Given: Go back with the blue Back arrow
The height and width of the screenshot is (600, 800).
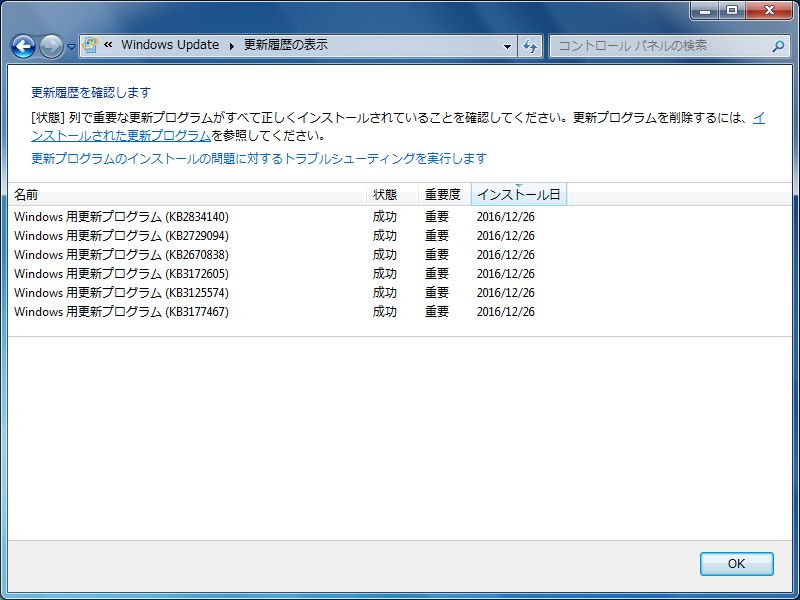Looking at the screenshot, I should click(x=23, y=47).
